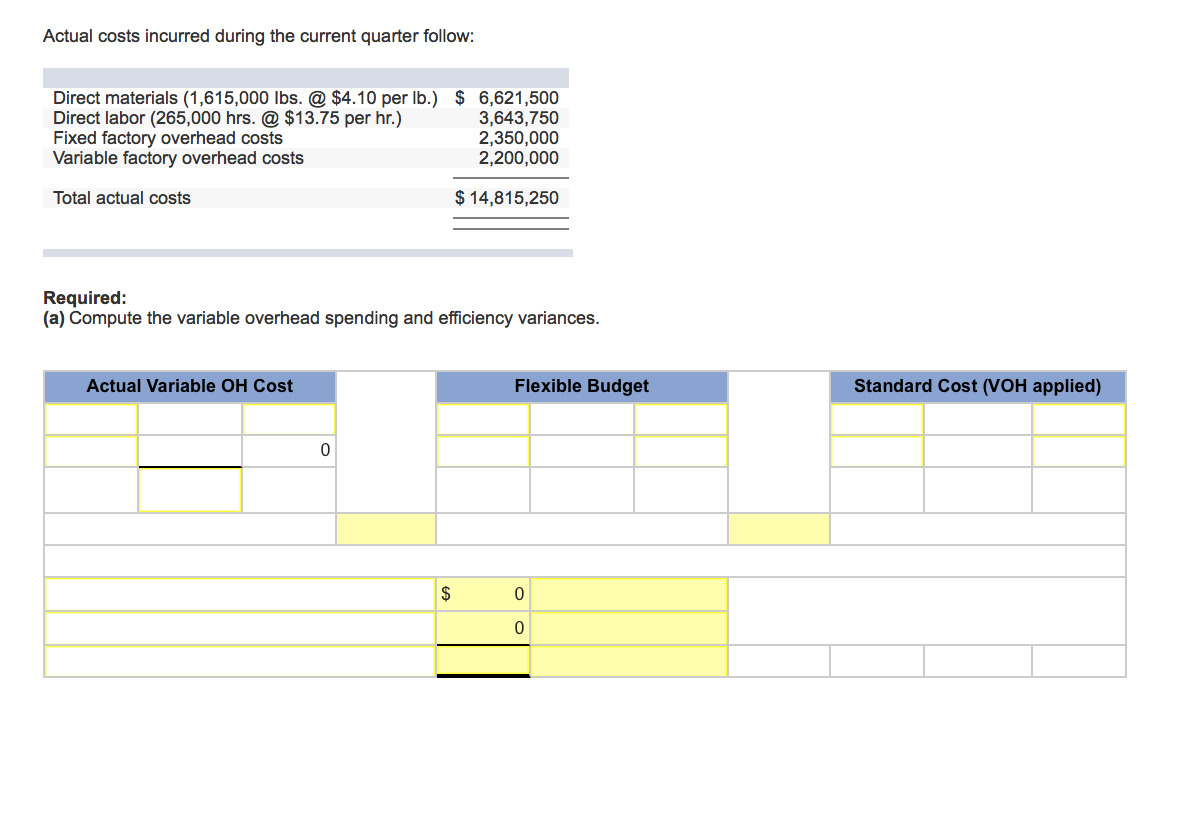Select the yellow cell right of $ 0 amount
The width and height of the screenshot is (1192, 816).
(x=629, y=594)
